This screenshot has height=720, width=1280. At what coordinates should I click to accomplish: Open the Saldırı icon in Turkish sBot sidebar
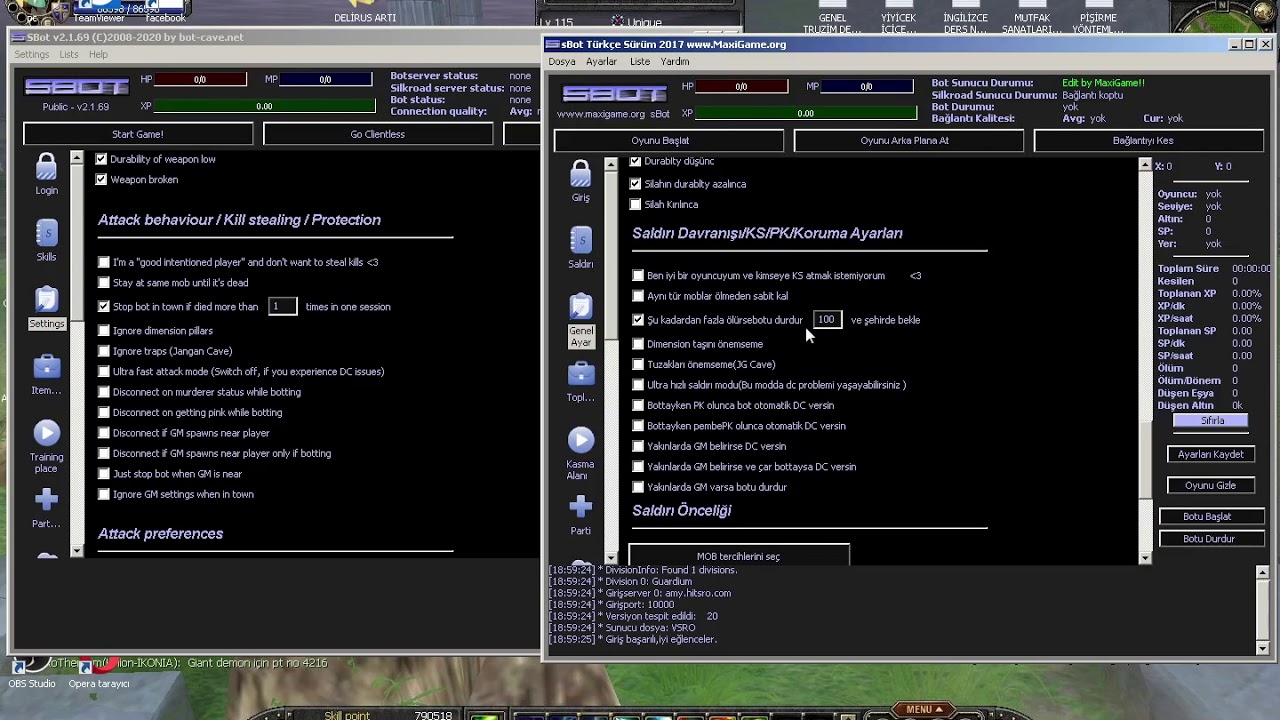point(581,241)
